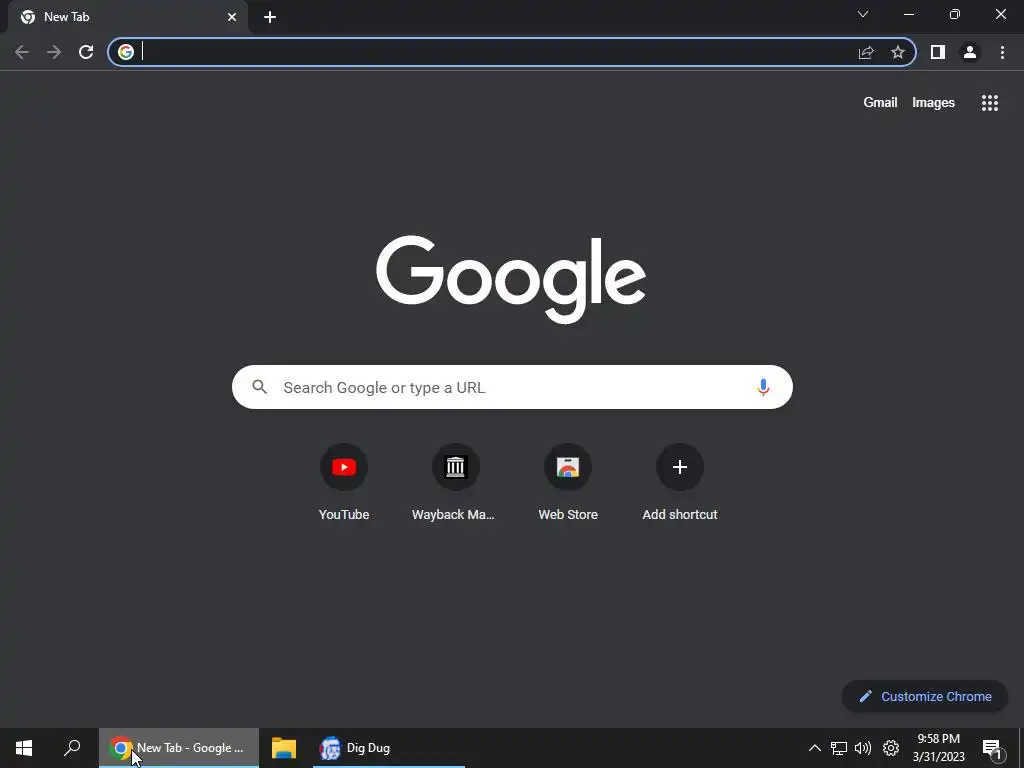Open Google Images link
The height and width of the screenshot is (768, 1024).
933,103
